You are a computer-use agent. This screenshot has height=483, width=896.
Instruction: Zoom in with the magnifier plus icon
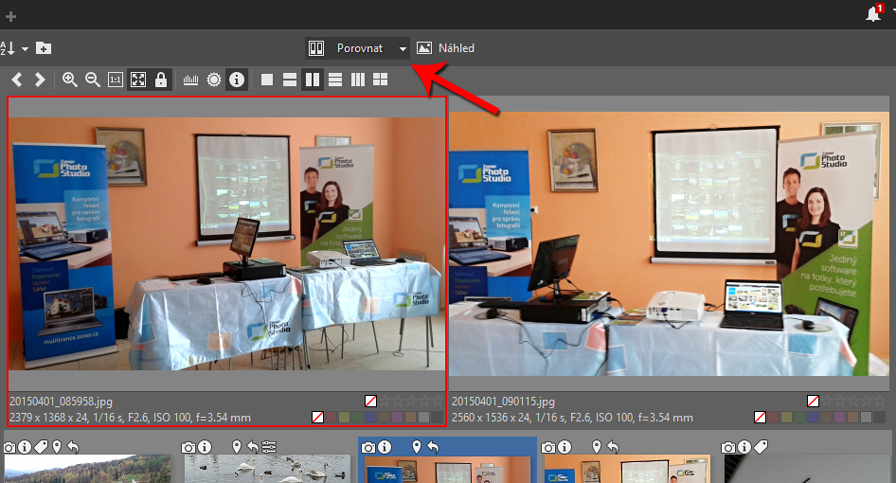point(70,80)
